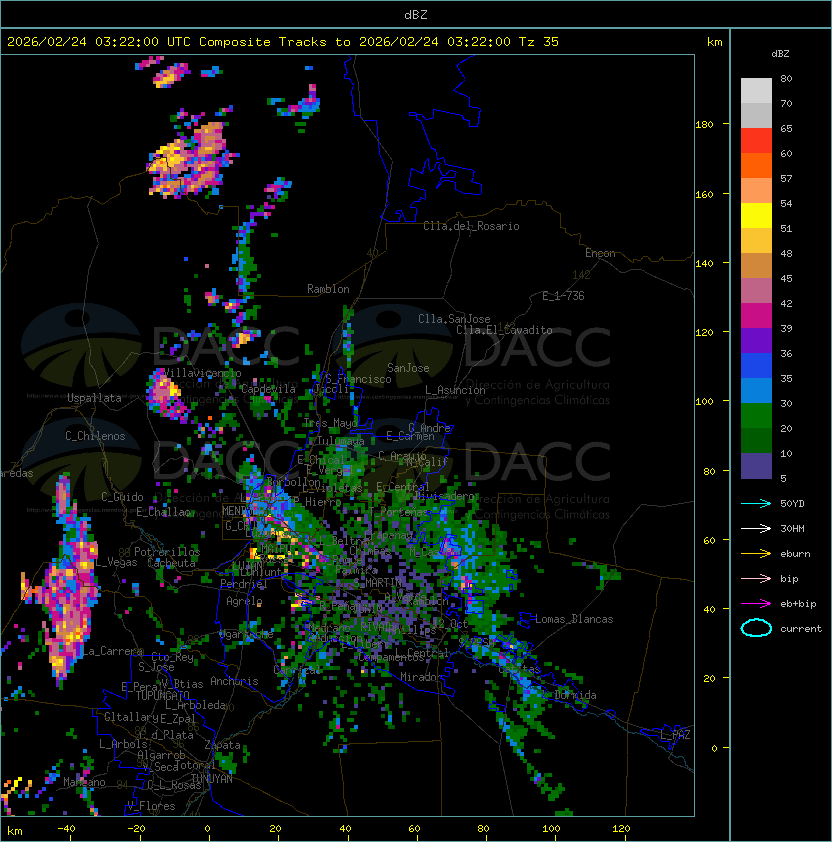
Task: Click the 'km' label at bottom left
Action: pos(15,831)
